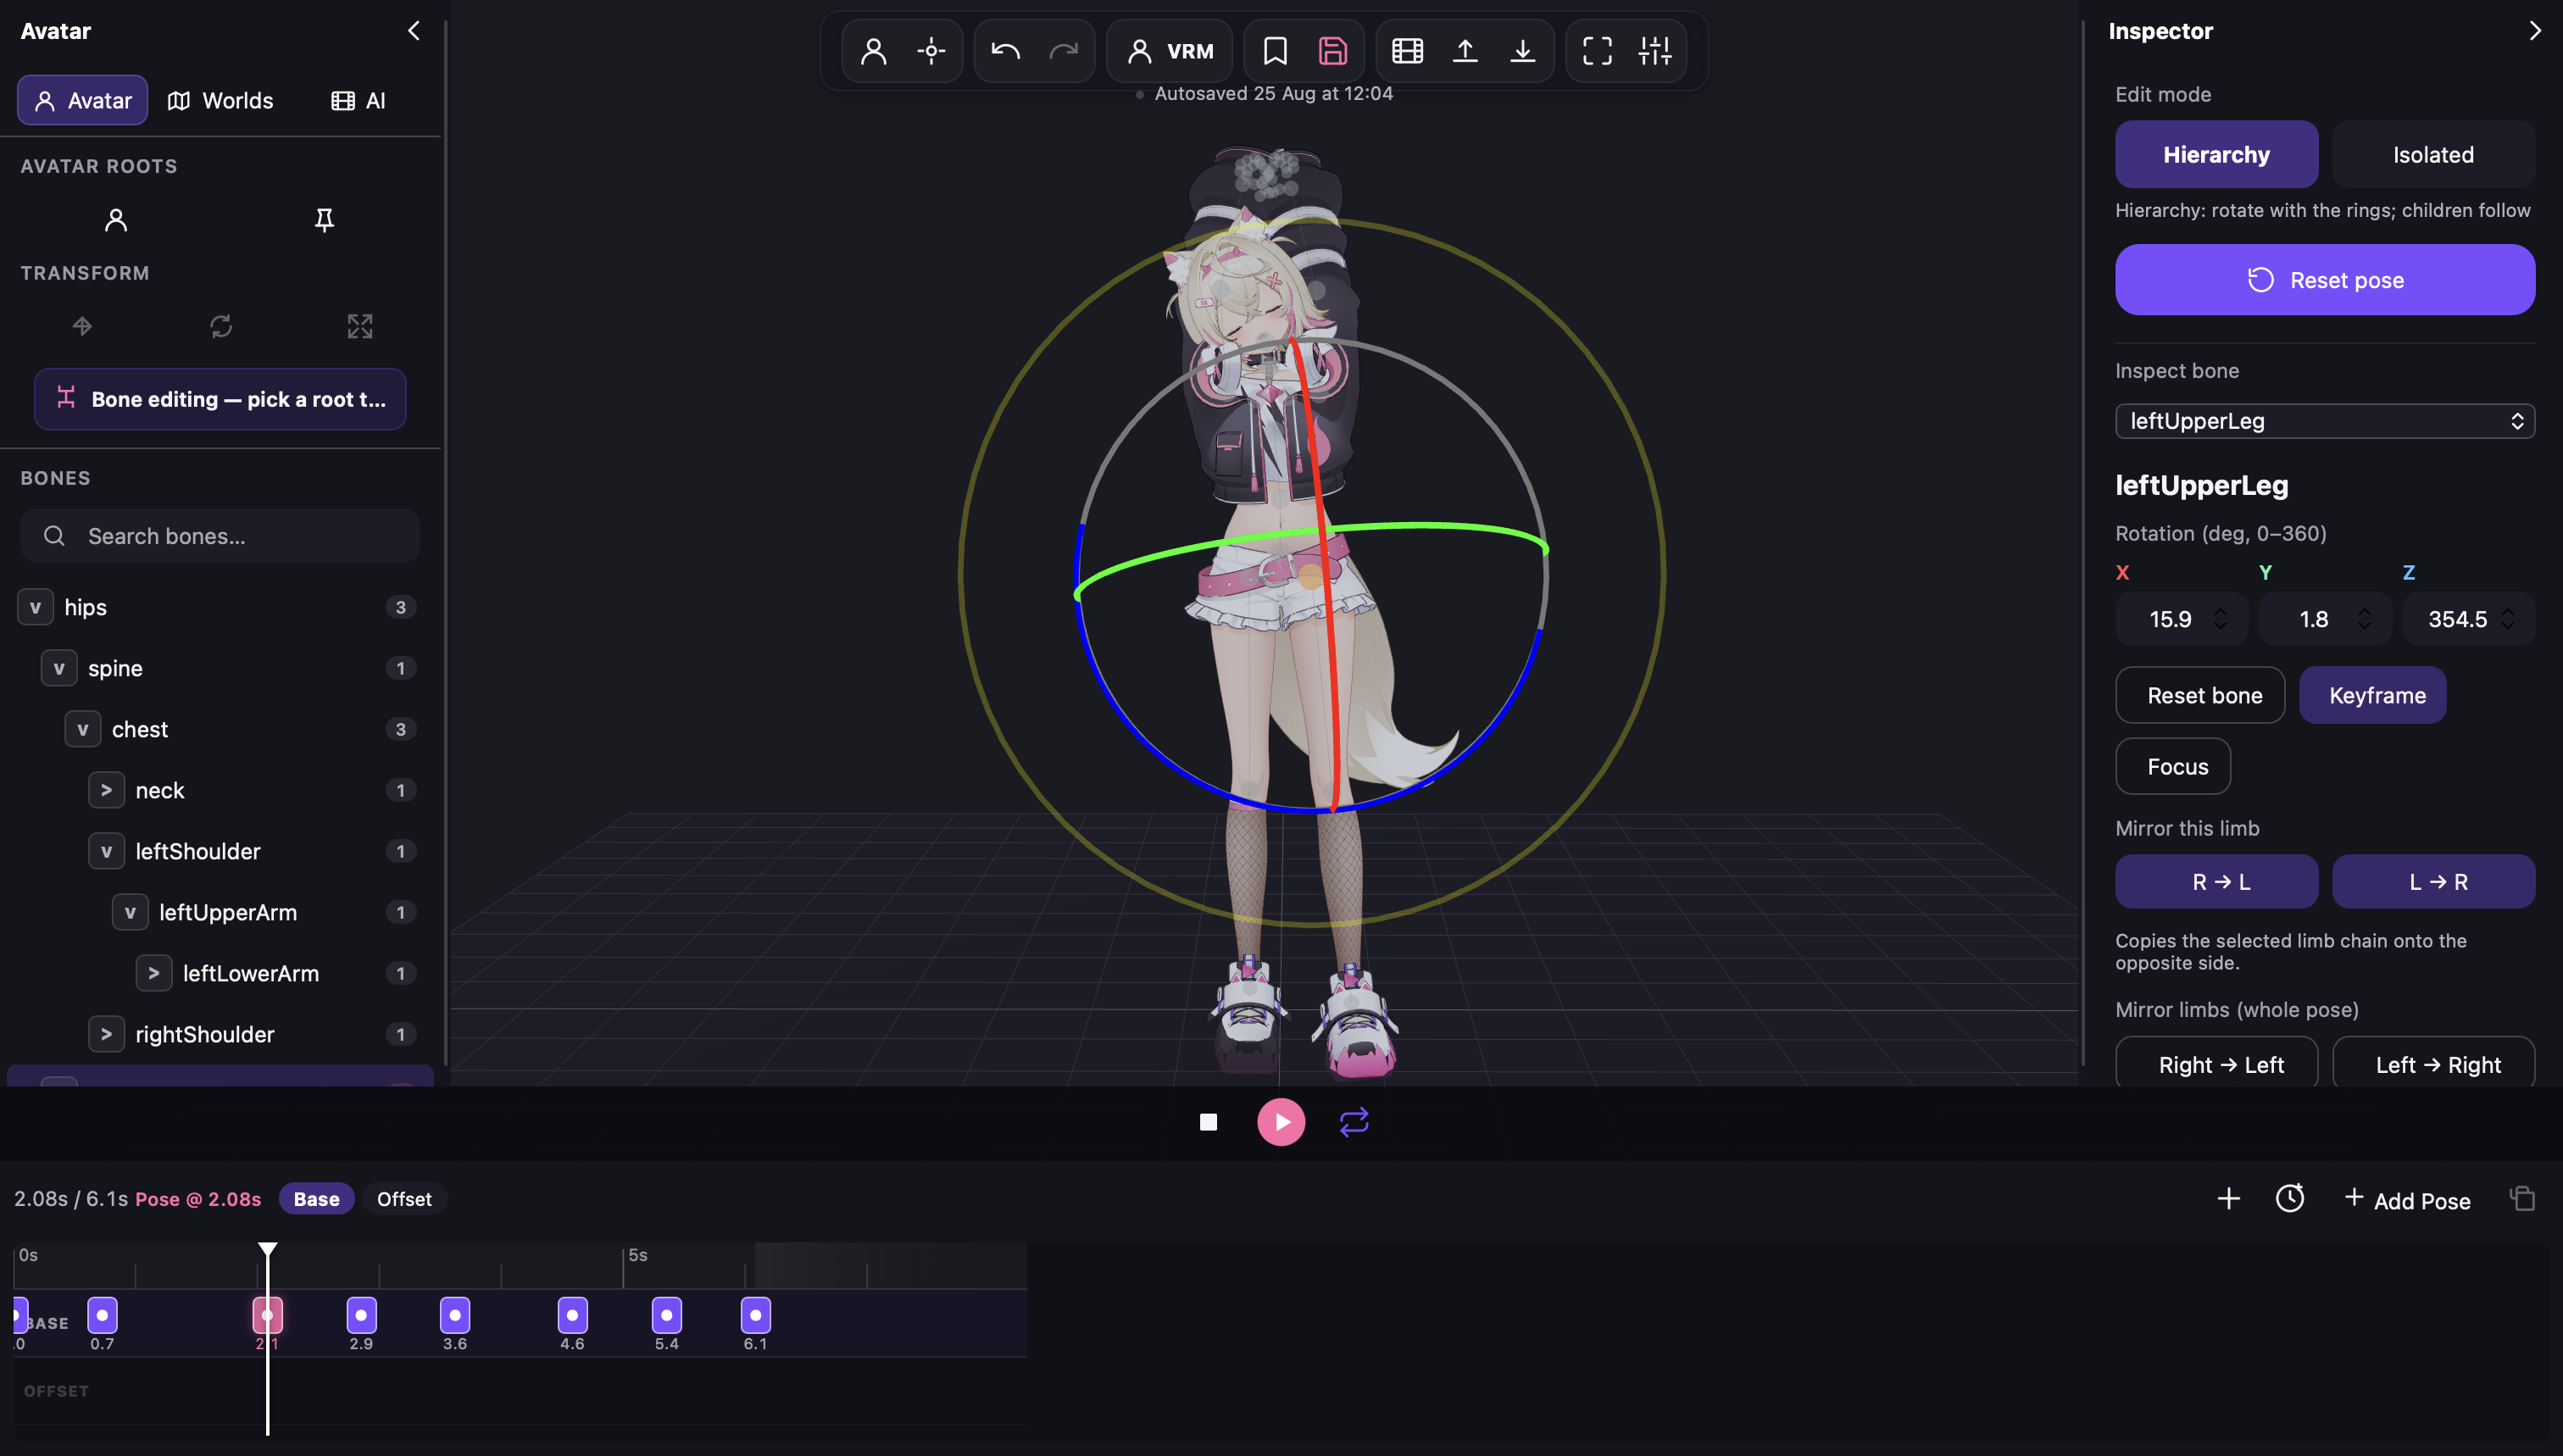
Task: Click the upload arrow icon
Action: 1465,51
